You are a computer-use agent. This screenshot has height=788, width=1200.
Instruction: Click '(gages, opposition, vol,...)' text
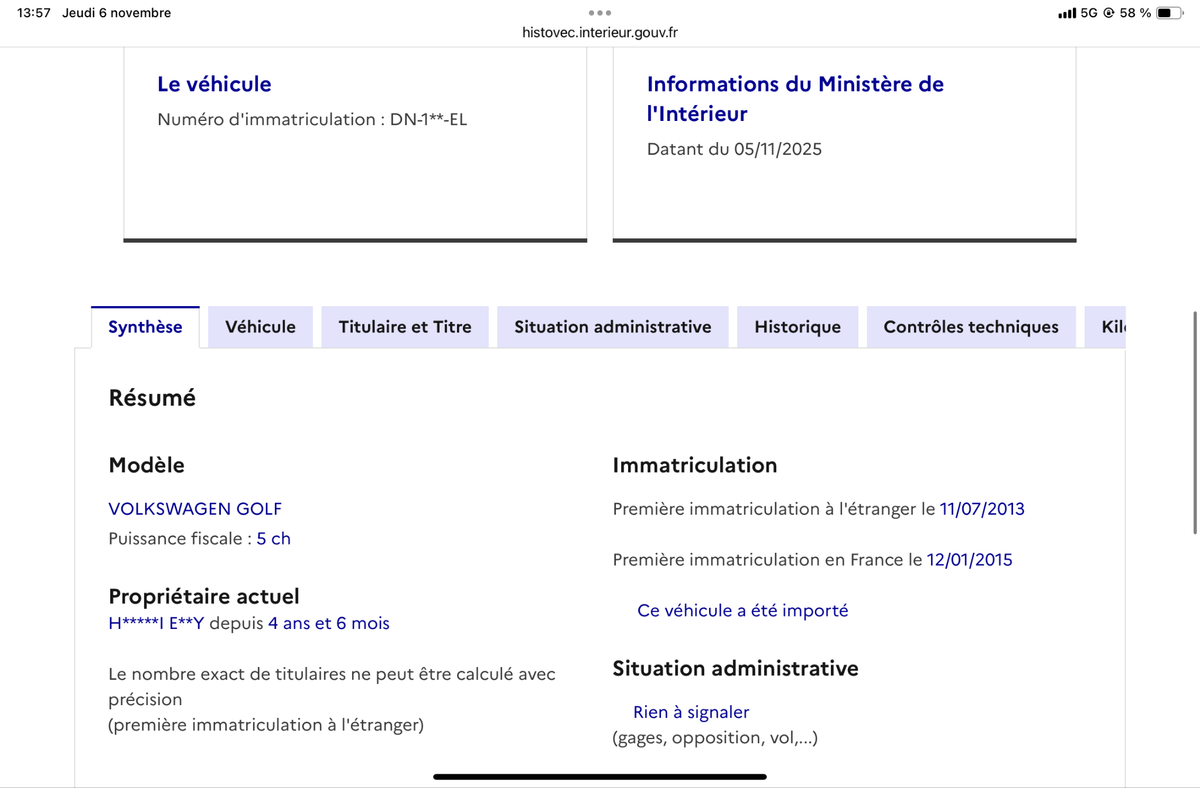coord(715,738)
